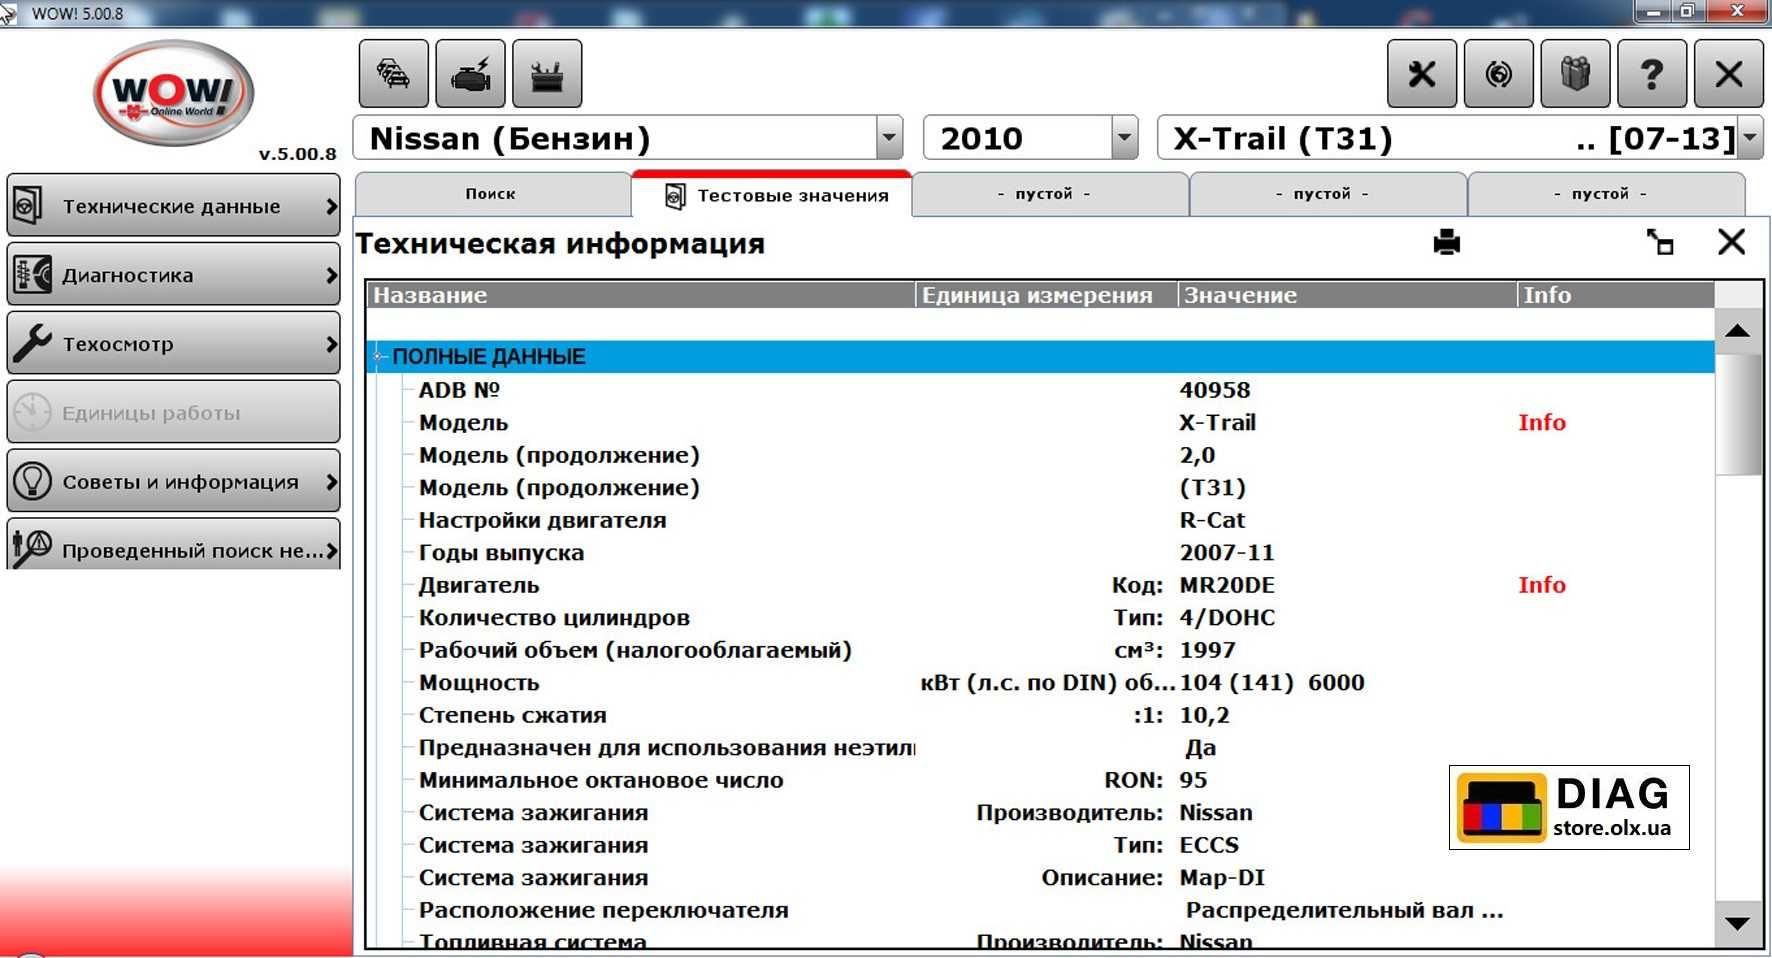The image size is (1772, 958).
Task: Select the Расположение переключателя row
Action: click(x=1040, y=910)
